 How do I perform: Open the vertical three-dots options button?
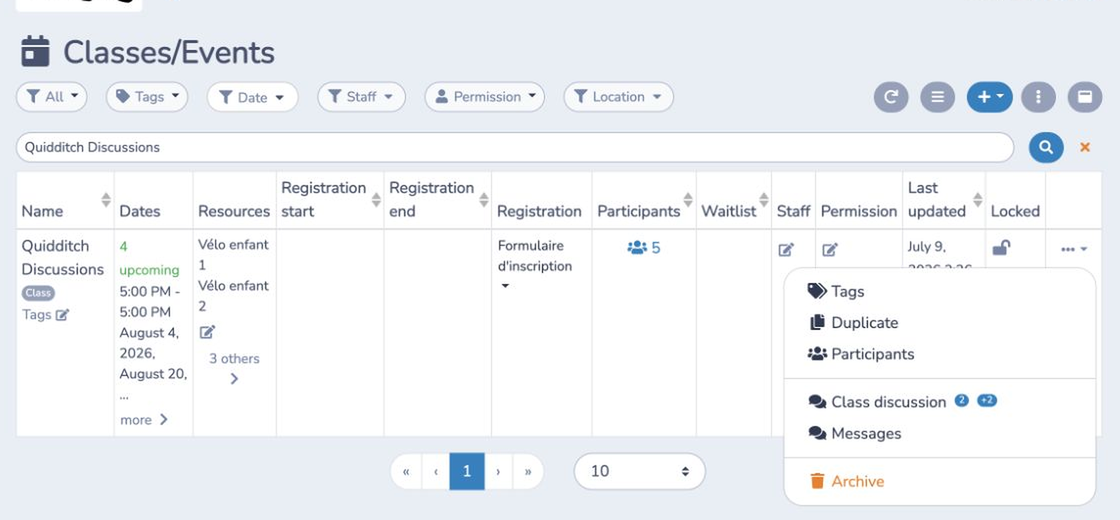tap(1039, 97)
